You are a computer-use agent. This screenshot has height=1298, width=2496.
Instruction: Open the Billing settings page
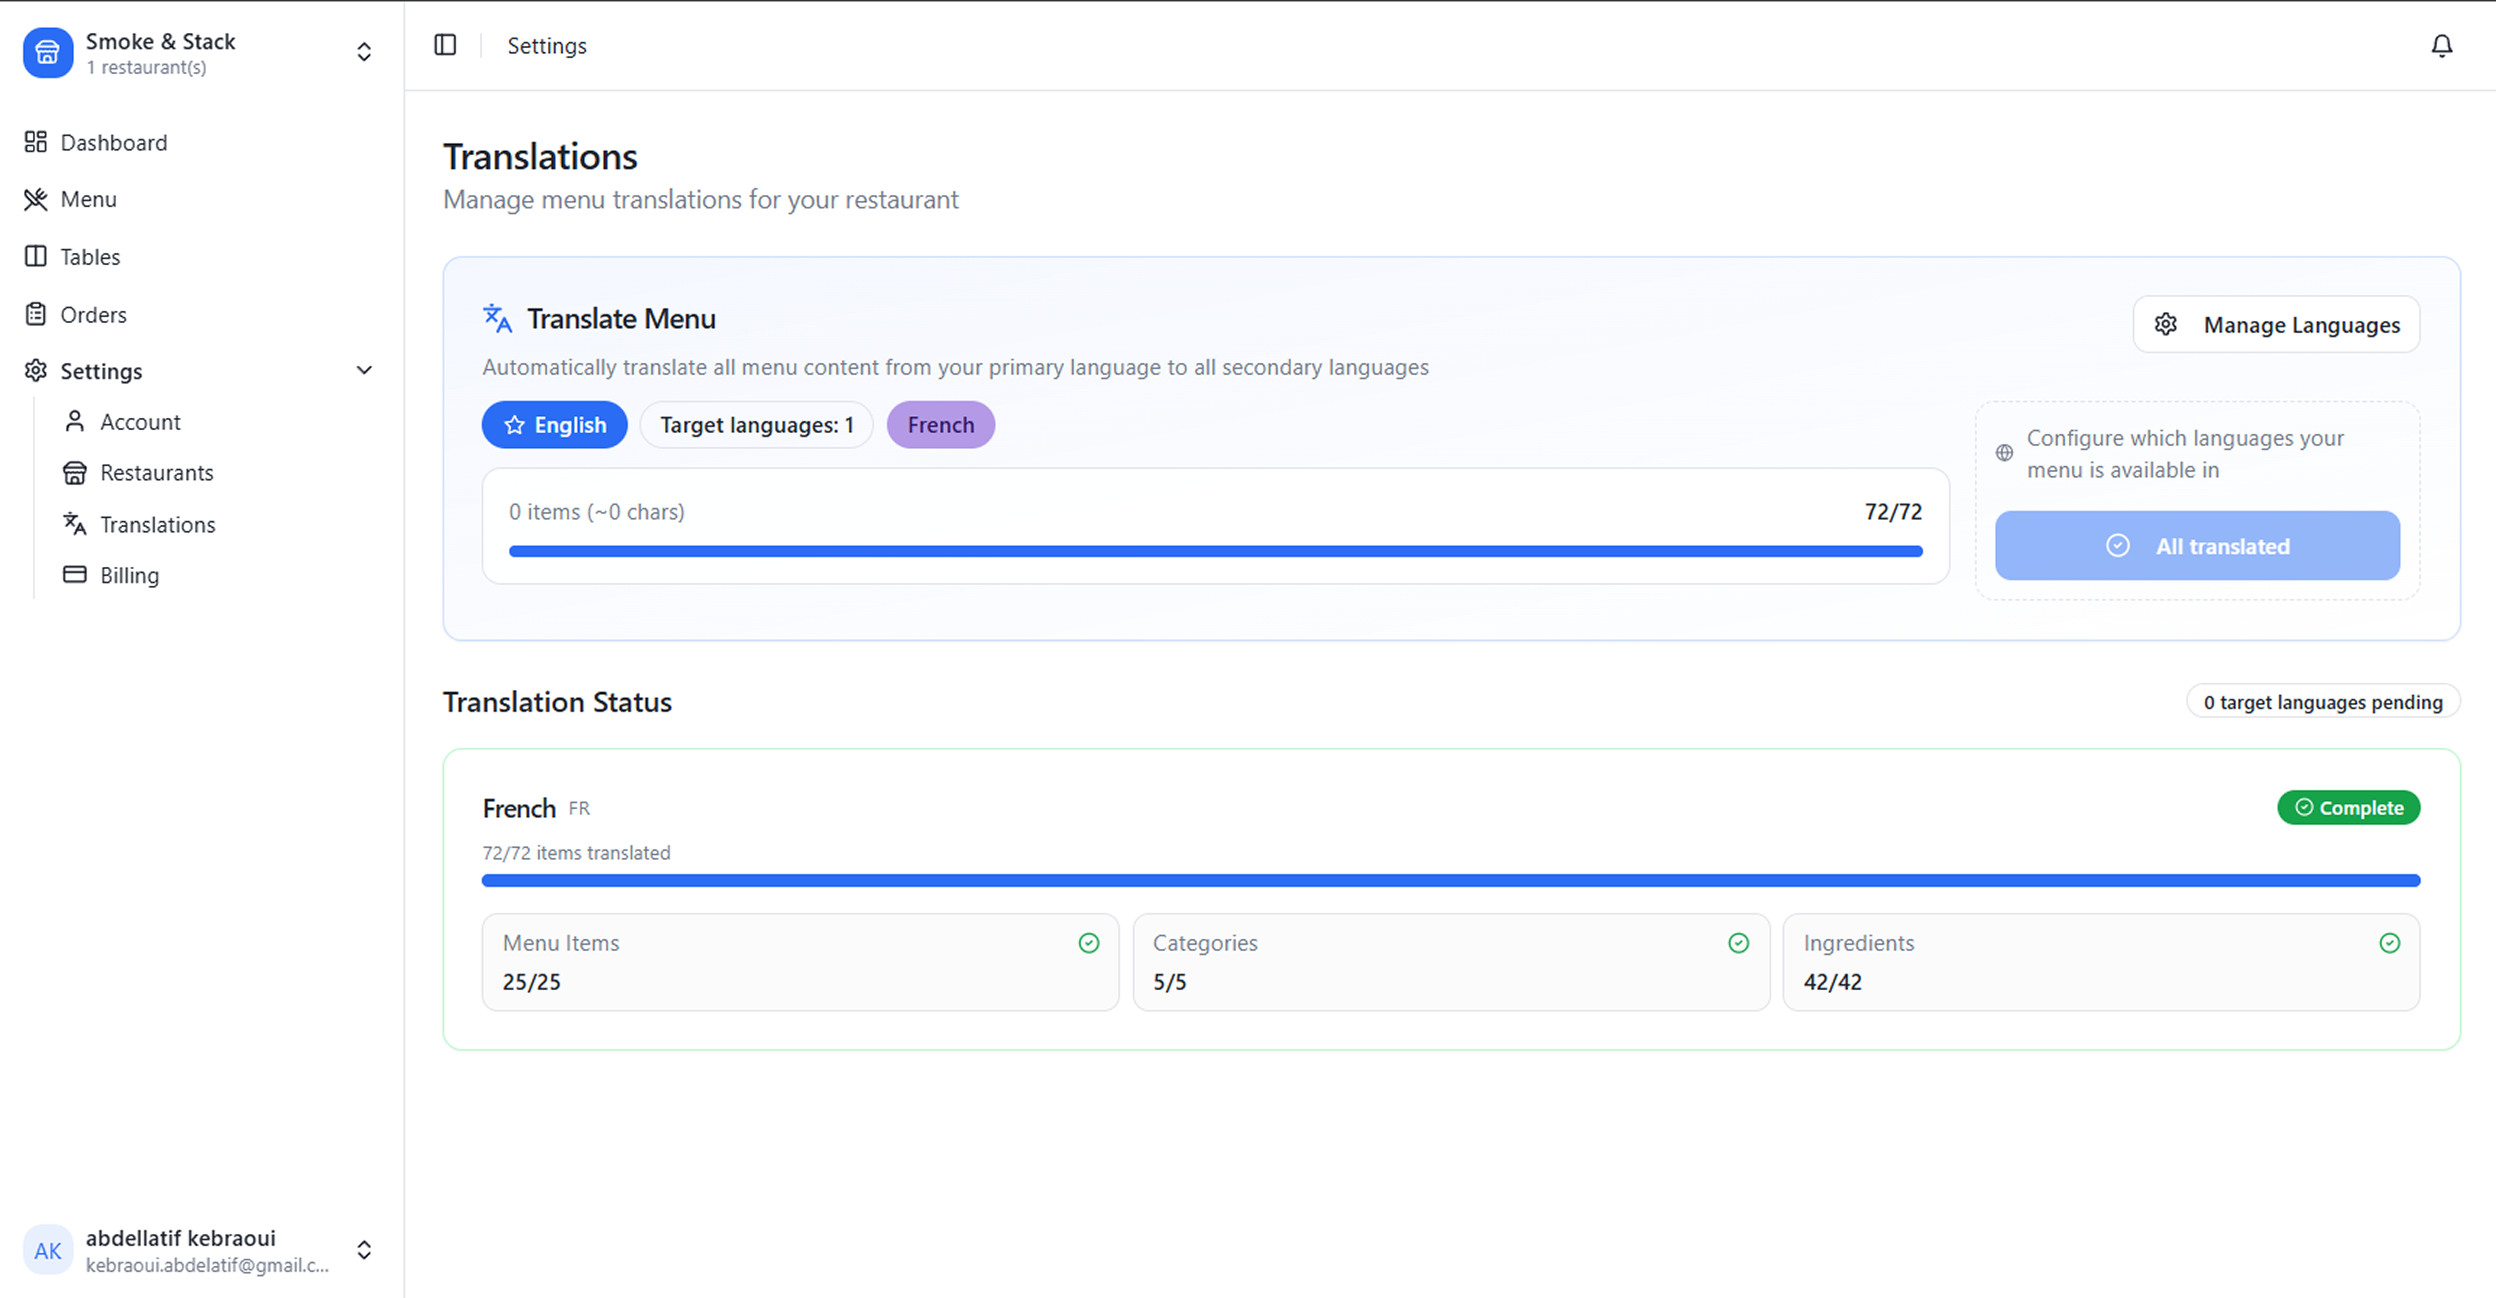[x=129, y=575]
